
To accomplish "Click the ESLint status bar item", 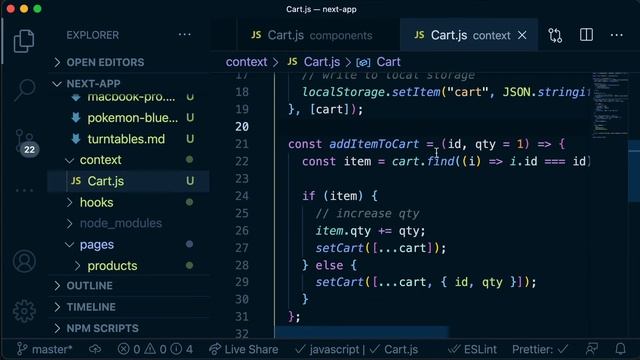I will 472,349.
